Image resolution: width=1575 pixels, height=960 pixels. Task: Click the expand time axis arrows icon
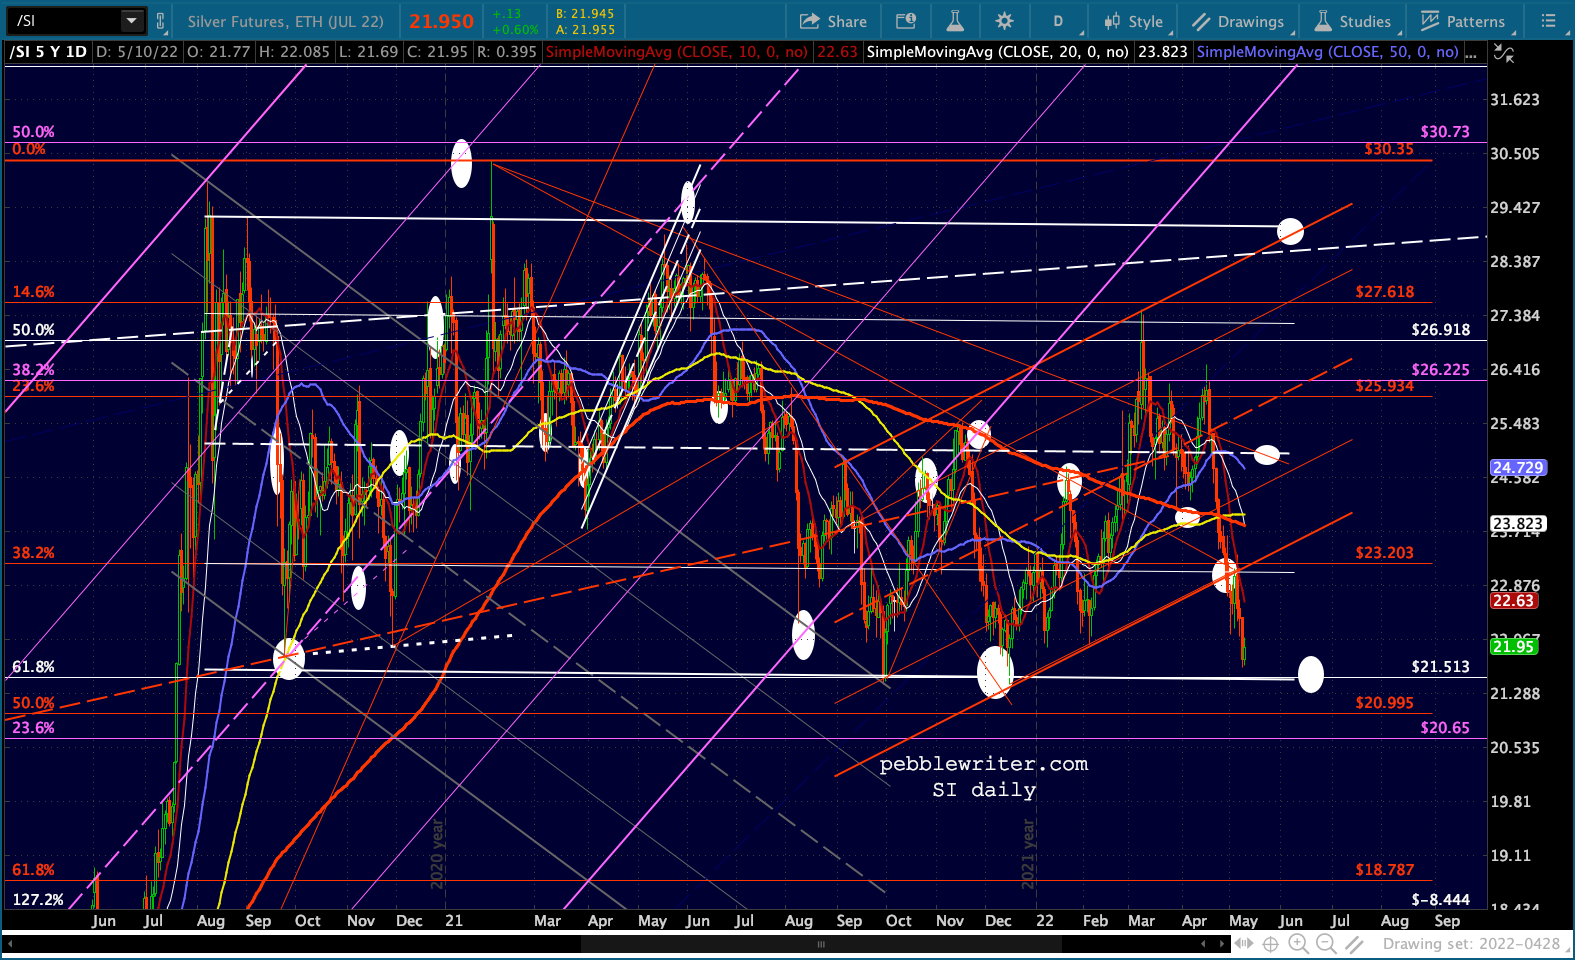[1243, 944]
